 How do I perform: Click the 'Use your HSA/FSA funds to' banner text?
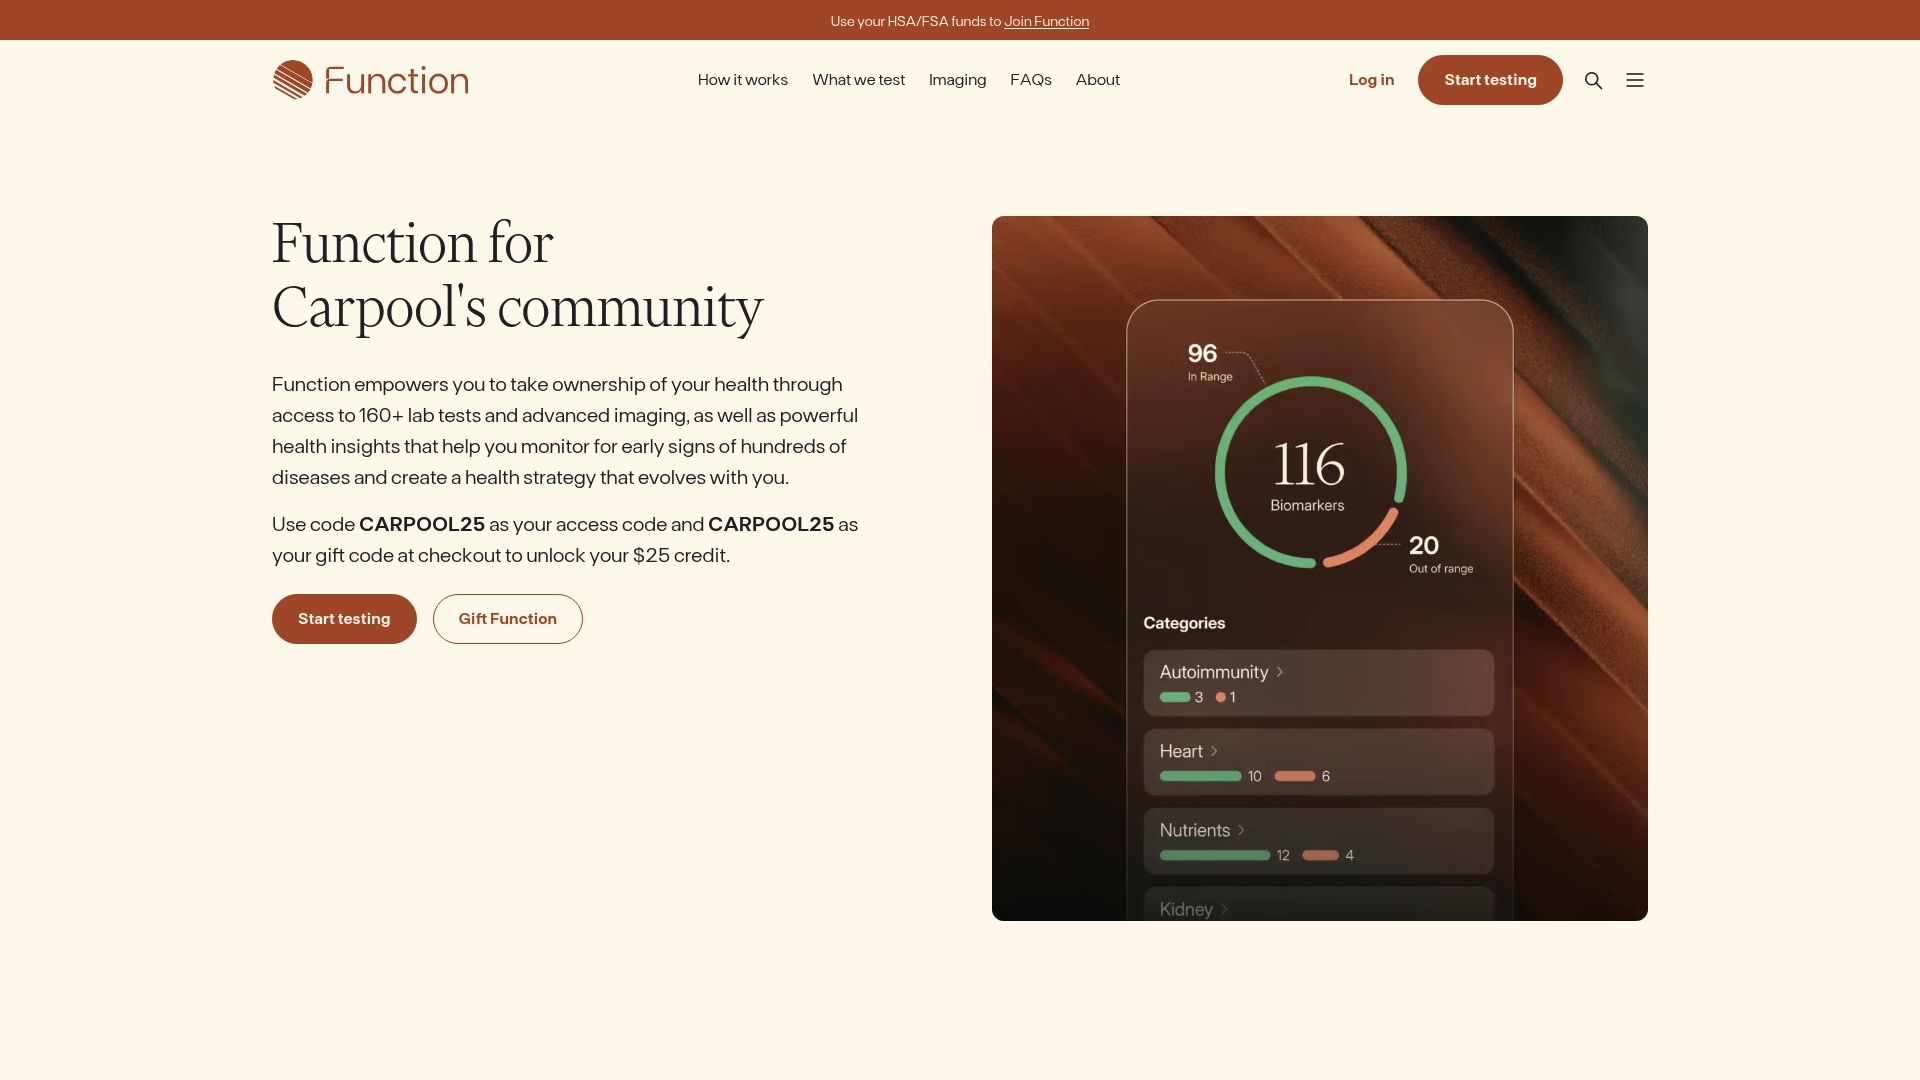point(915,21)
